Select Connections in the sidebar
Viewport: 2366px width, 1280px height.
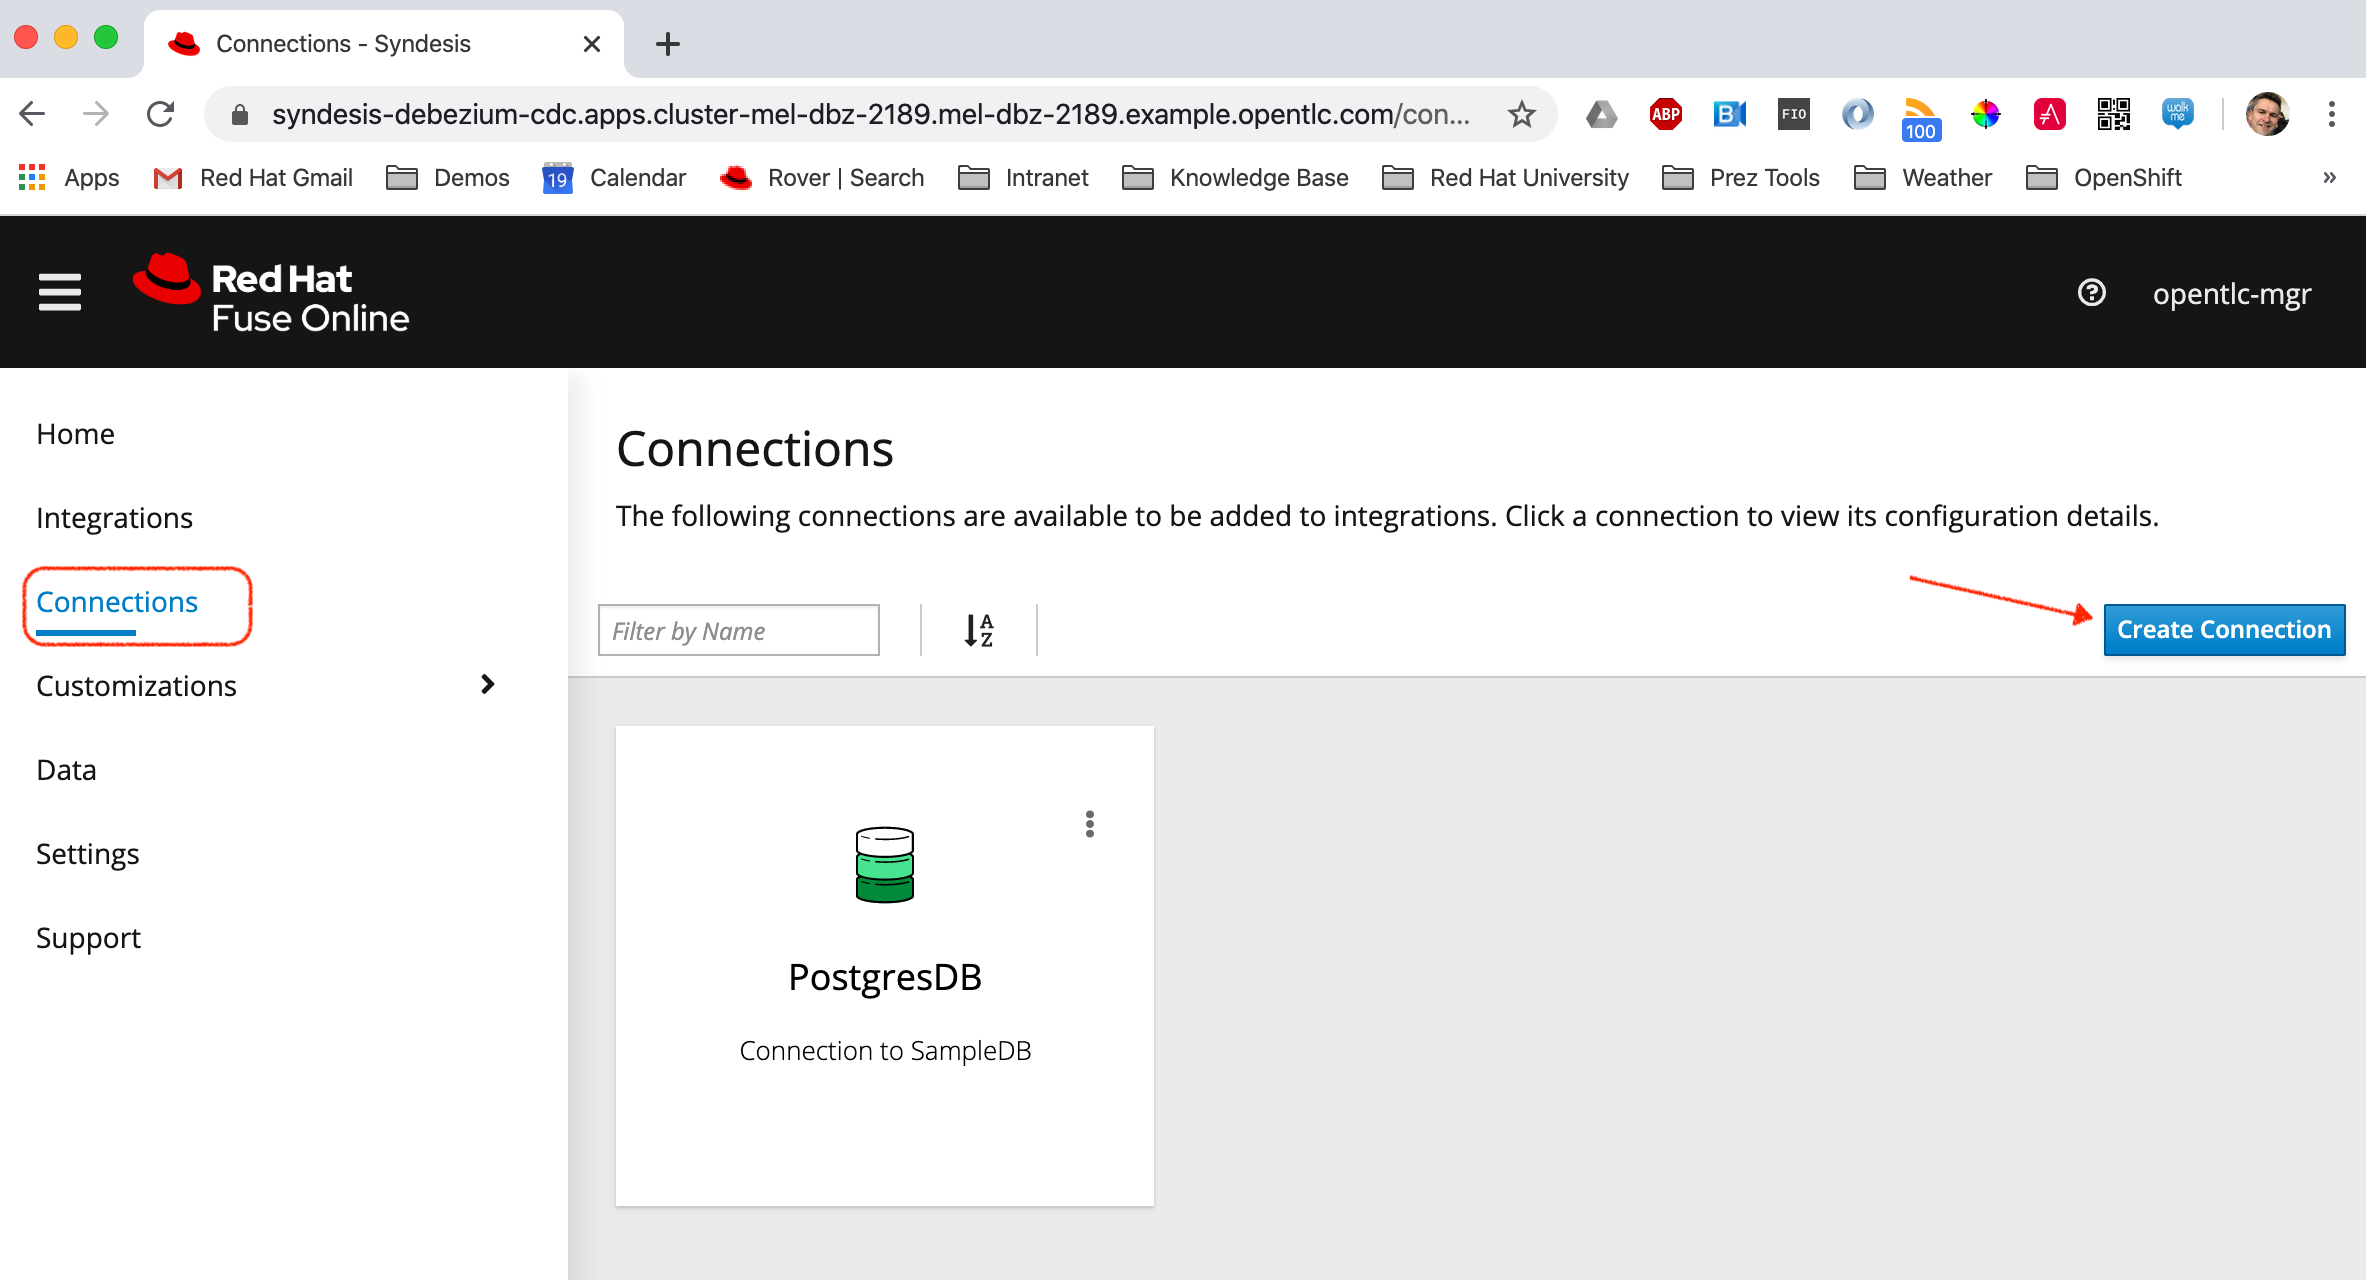(x=117, y=602)
